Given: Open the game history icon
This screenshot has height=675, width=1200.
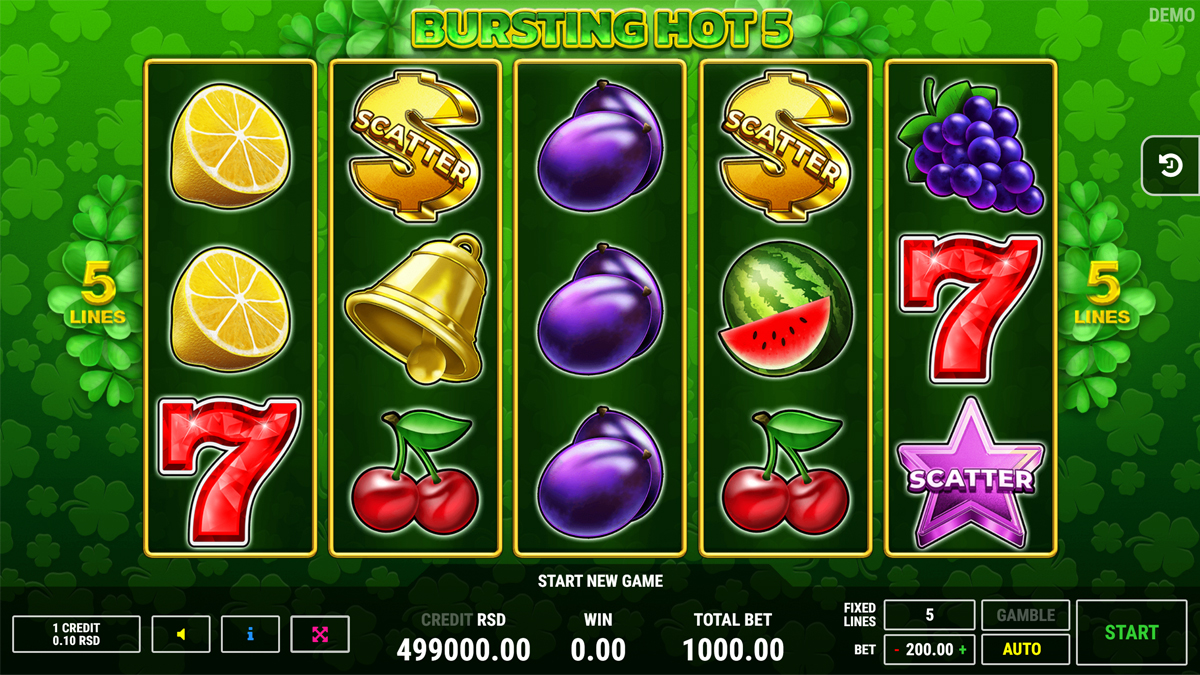Looking at the screenshot, I should pyautogui.click(x=1172, y=165).
